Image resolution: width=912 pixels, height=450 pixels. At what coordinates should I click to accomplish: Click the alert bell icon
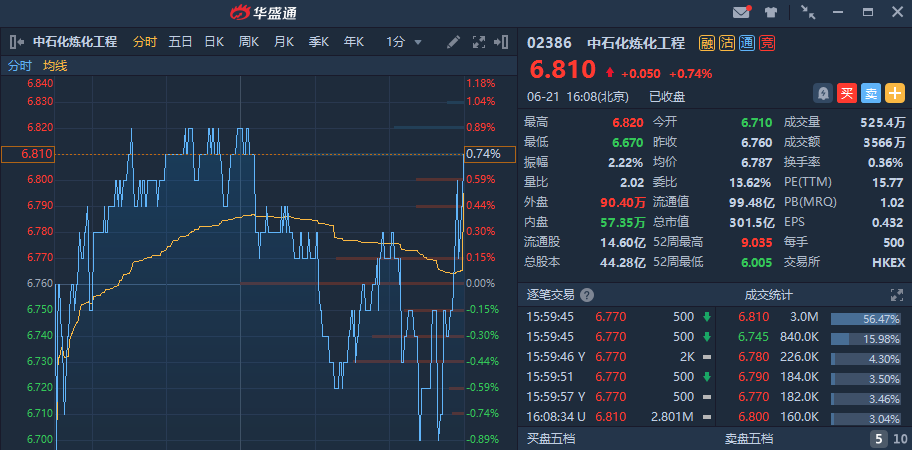823,93
